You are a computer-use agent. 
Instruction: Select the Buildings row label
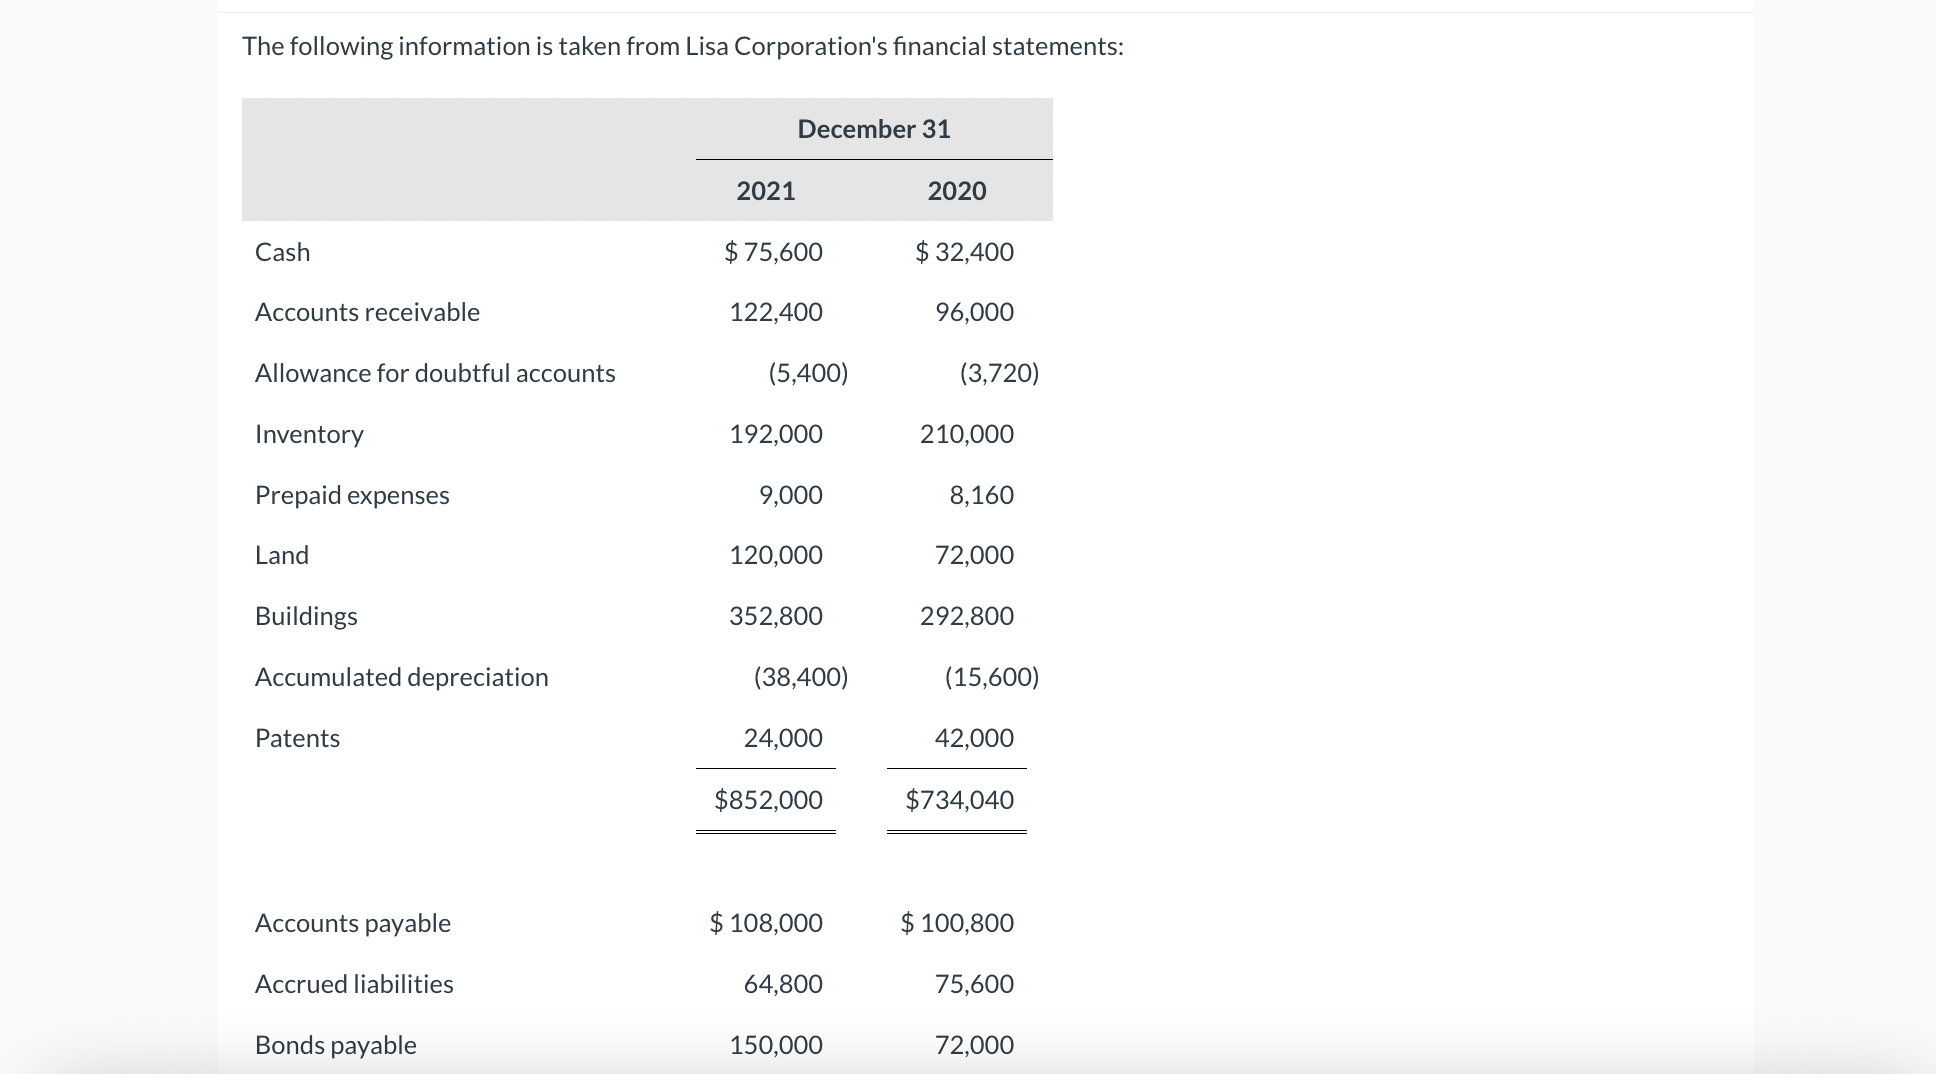pos(306,616)
